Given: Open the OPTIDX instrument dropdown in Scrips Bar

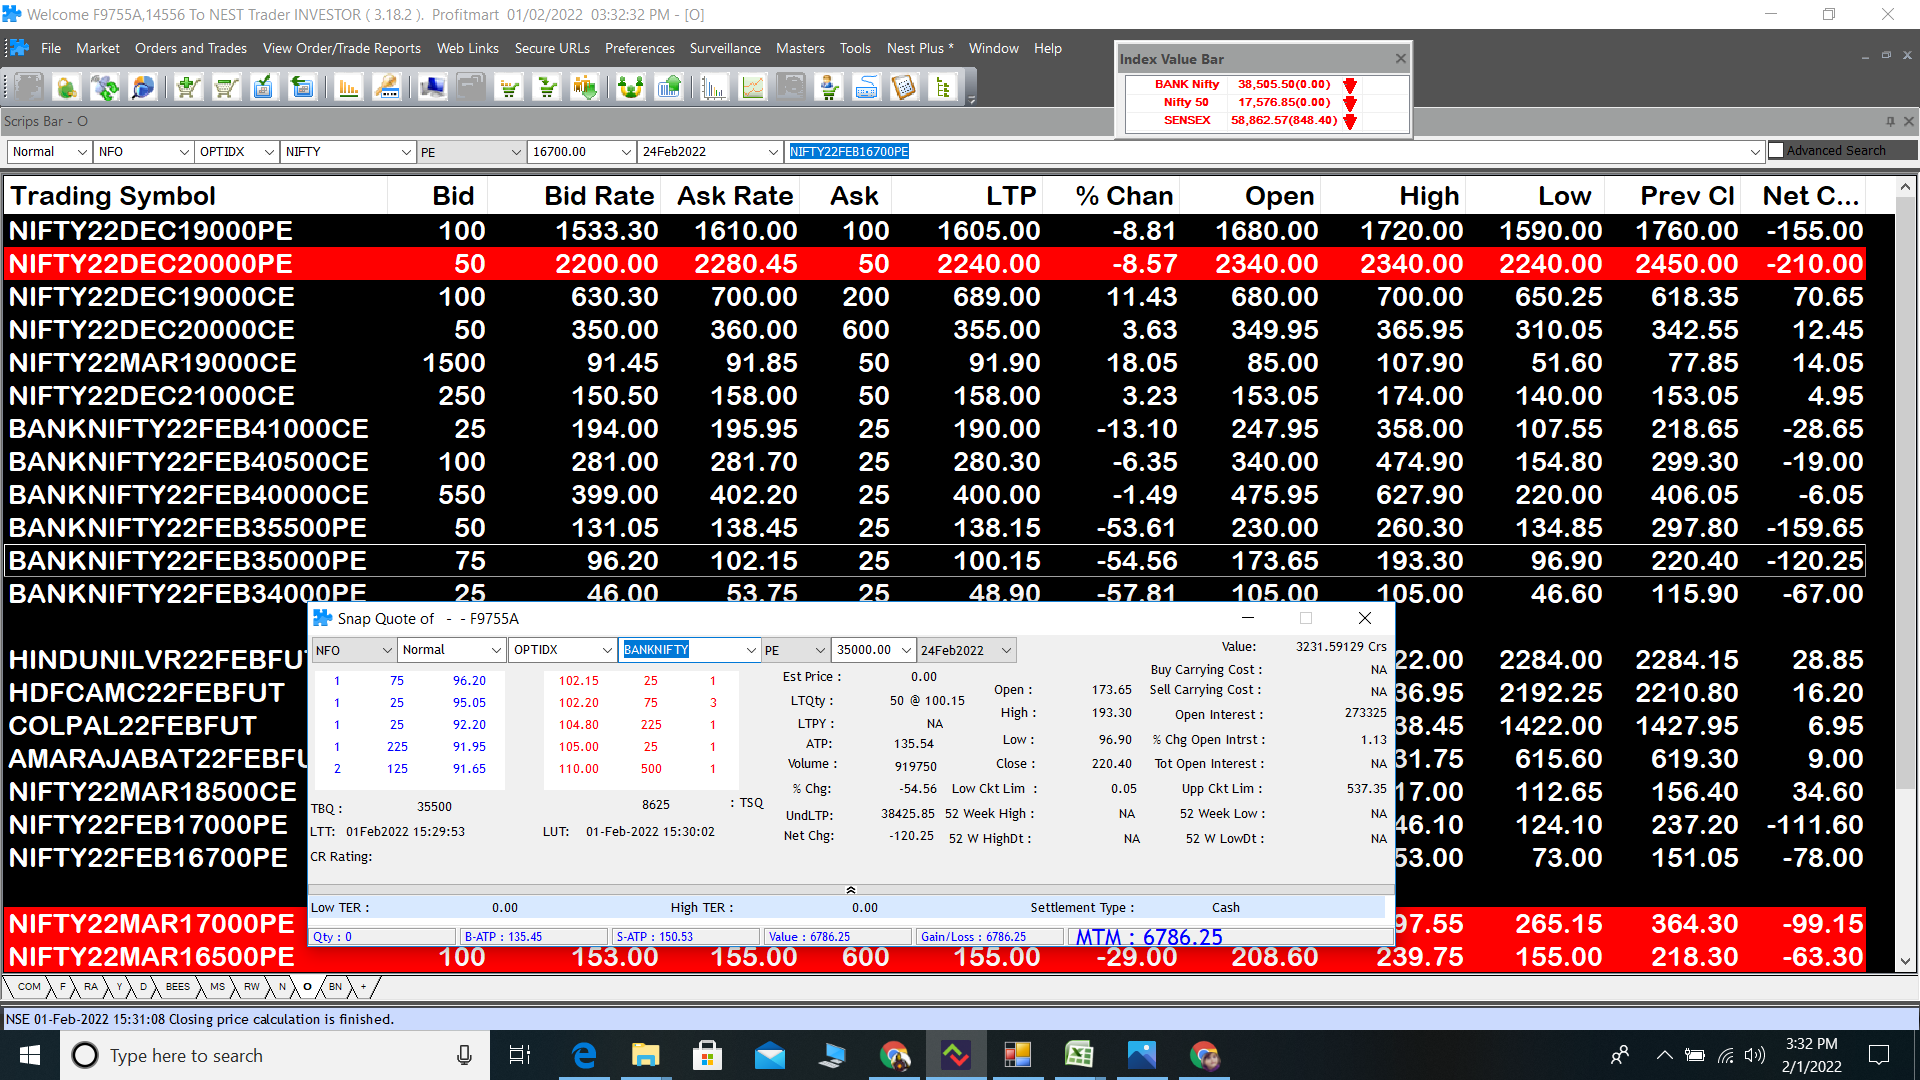Looking at the screenshot, I should [269, 152].
